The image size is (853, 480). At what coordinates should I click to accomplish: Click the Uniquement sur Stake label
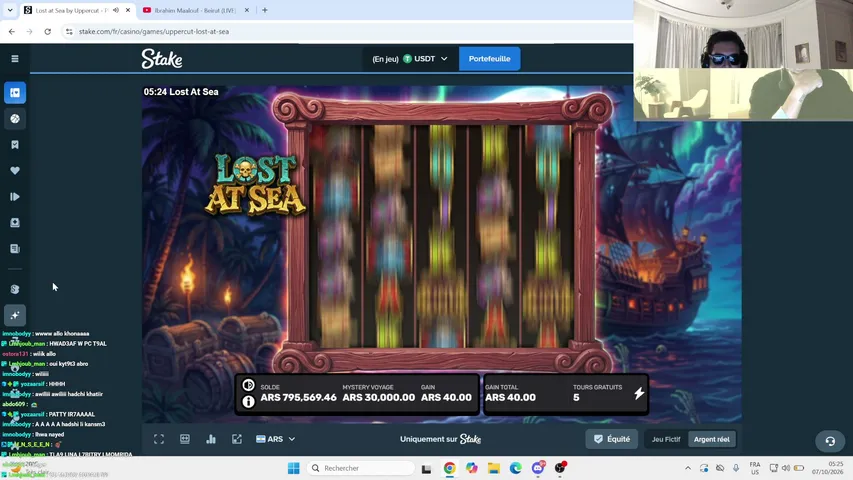pyautogui.click(x=440, y=439)
